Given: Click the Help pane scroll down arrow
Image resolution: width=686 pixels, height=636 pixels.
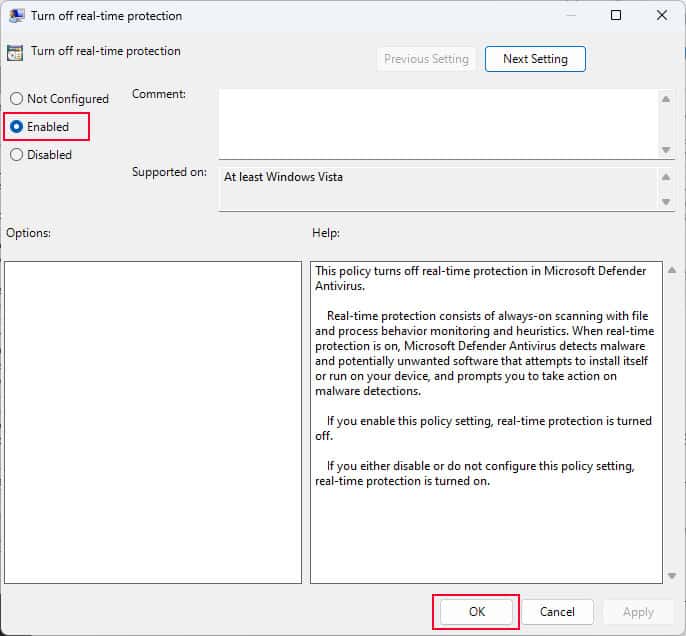Looking at the screenshot, I should pyautogui.click(x=672, y=576).
